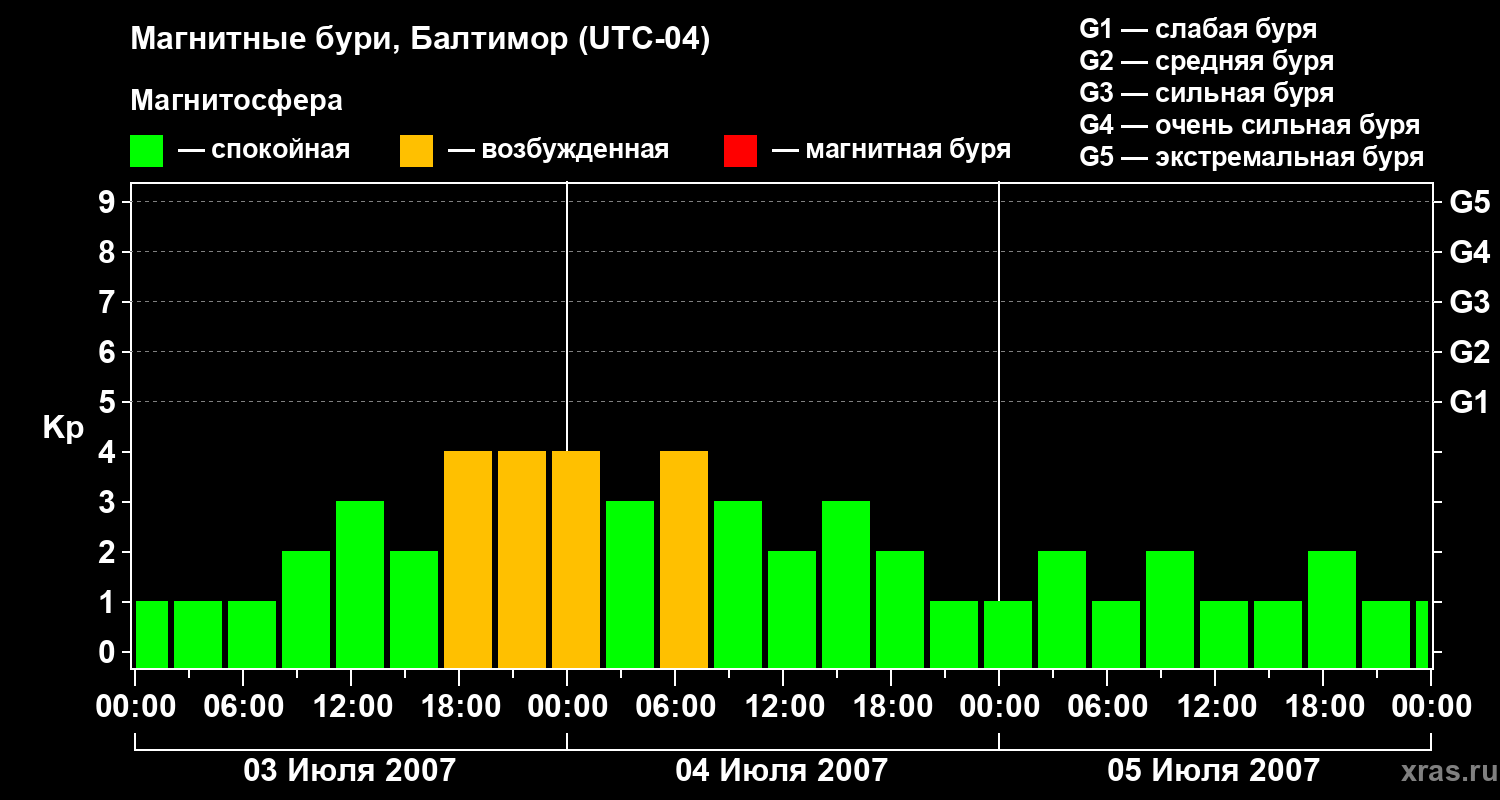Click '12:00' tick label above 04 Июля
Screen dimensions: 1500x800
(x=783, y=706)
